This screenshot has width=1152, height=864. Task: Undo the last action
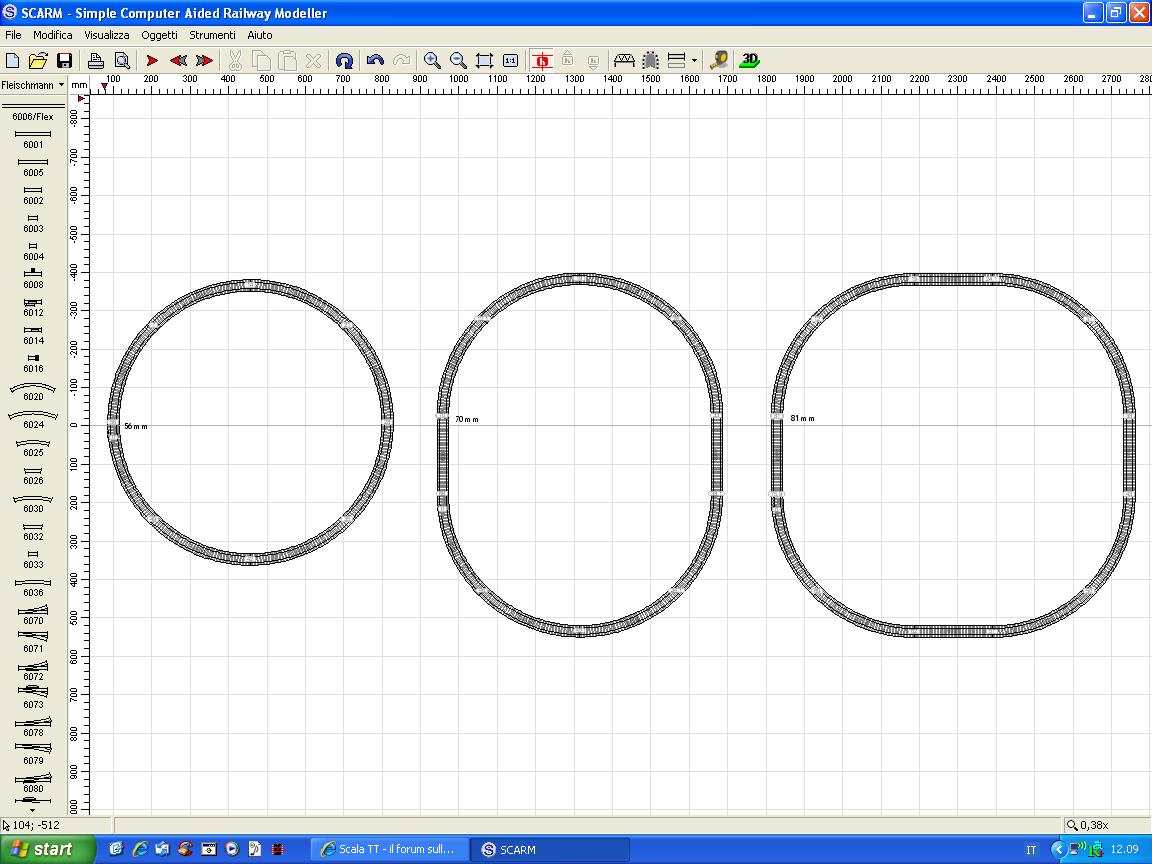pyautogui.click(x=375, y=60)
